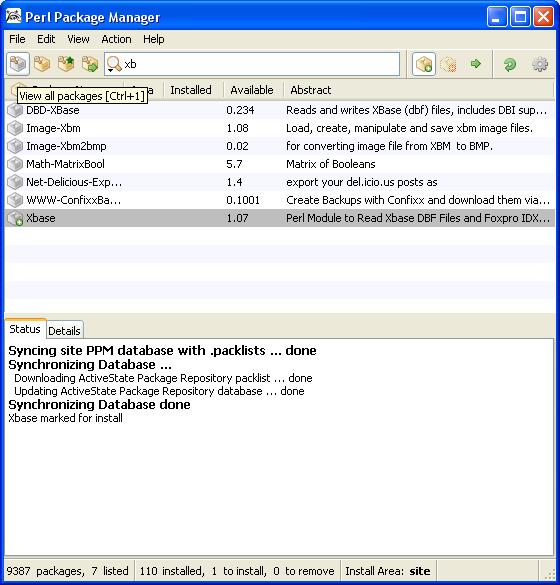Click available version 0.1001
The width and height of the screenshot is (560, 585).
[x=243, y=200]
